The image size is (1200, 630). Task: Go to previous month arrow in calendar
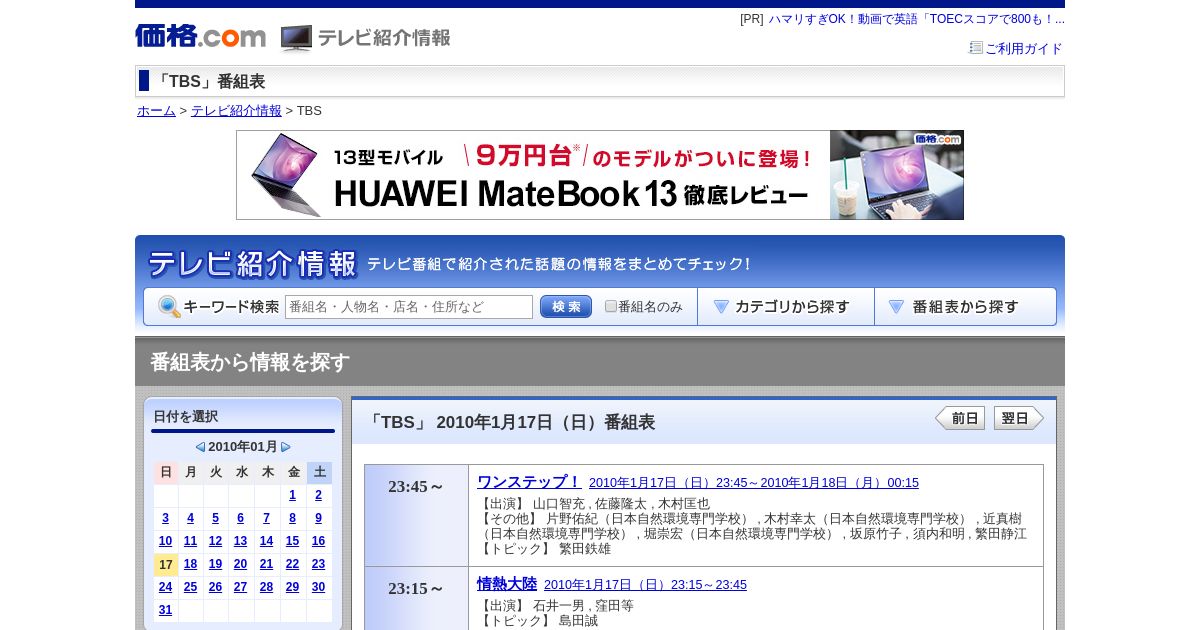200,447
